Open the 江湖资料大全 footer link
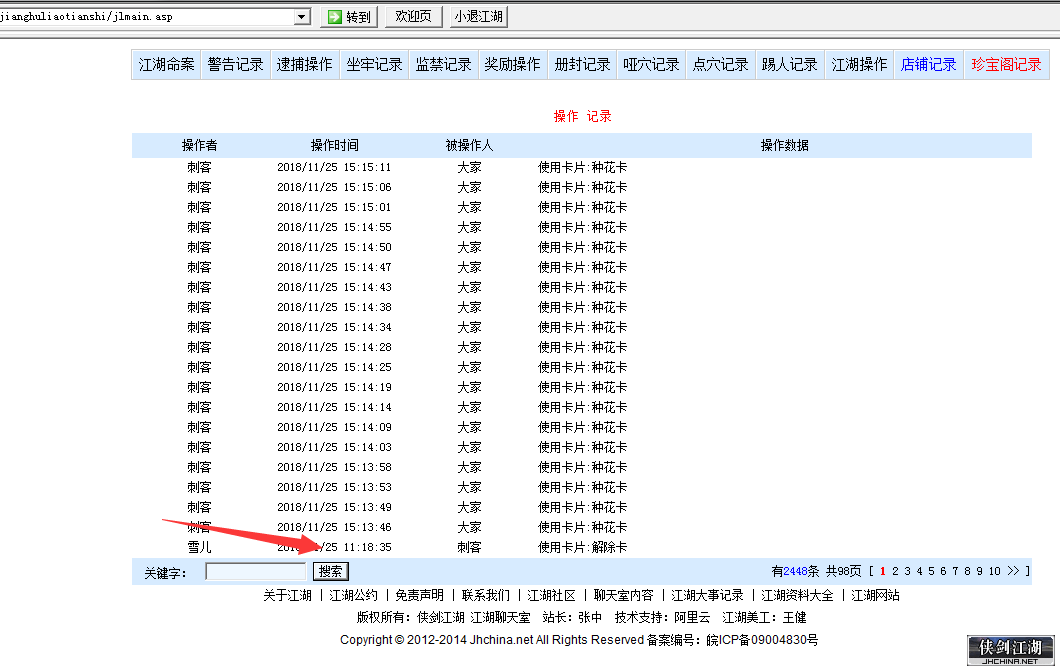Screen dimensions: 1060x671 [797, 595]
